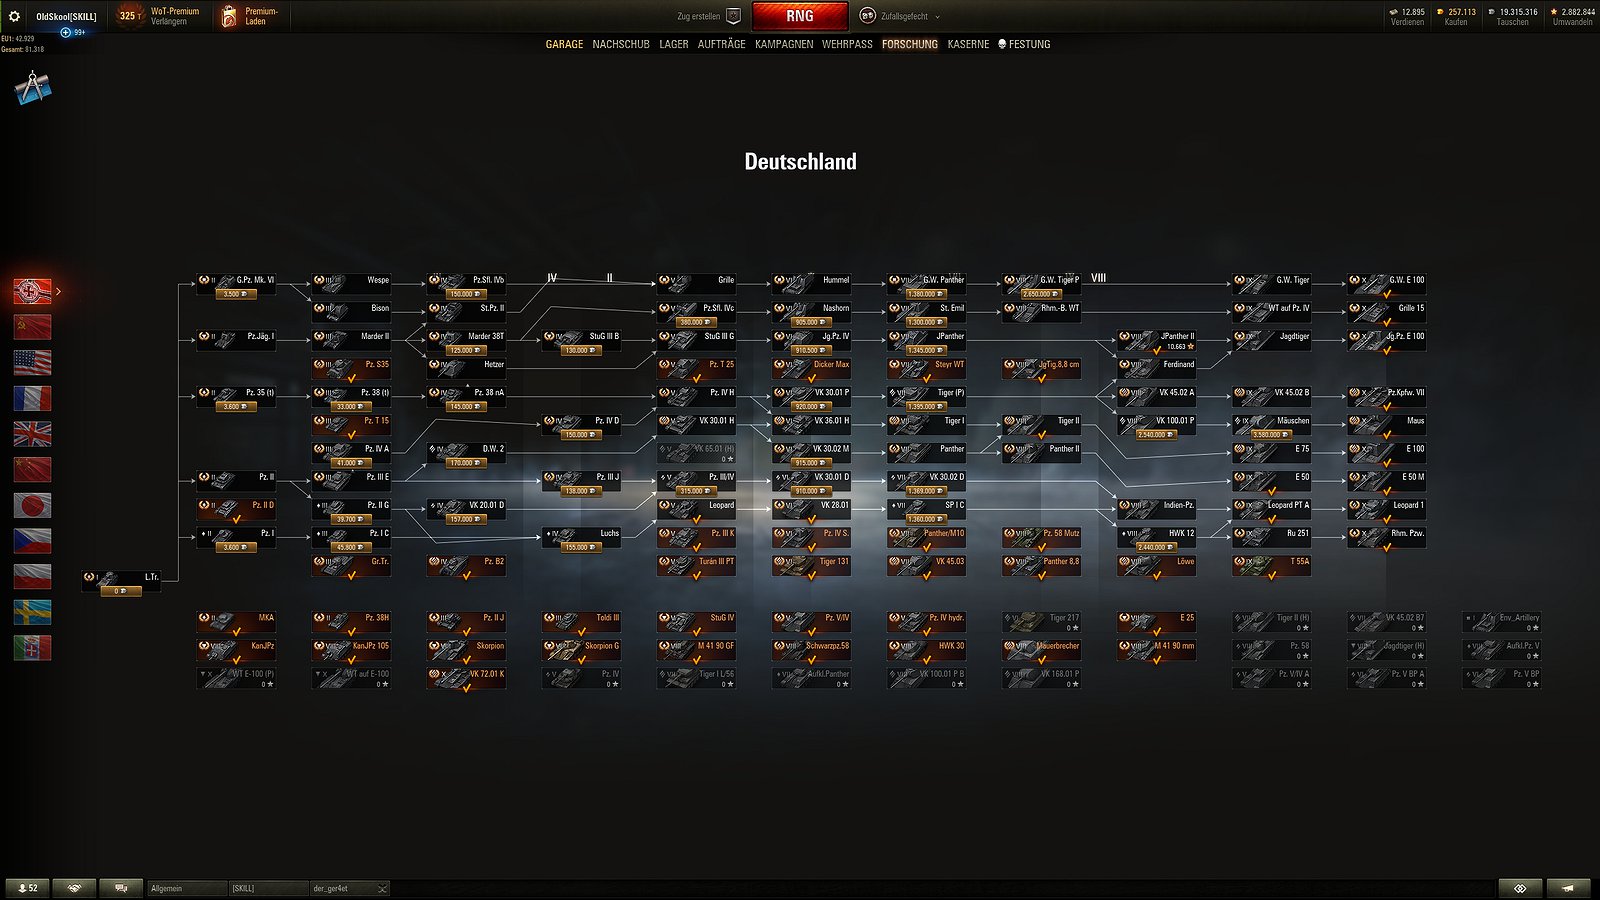The image size is (1600, 900).
Task: Click the Umwandeln free-XP star icon
Action: pos(1556,12)
